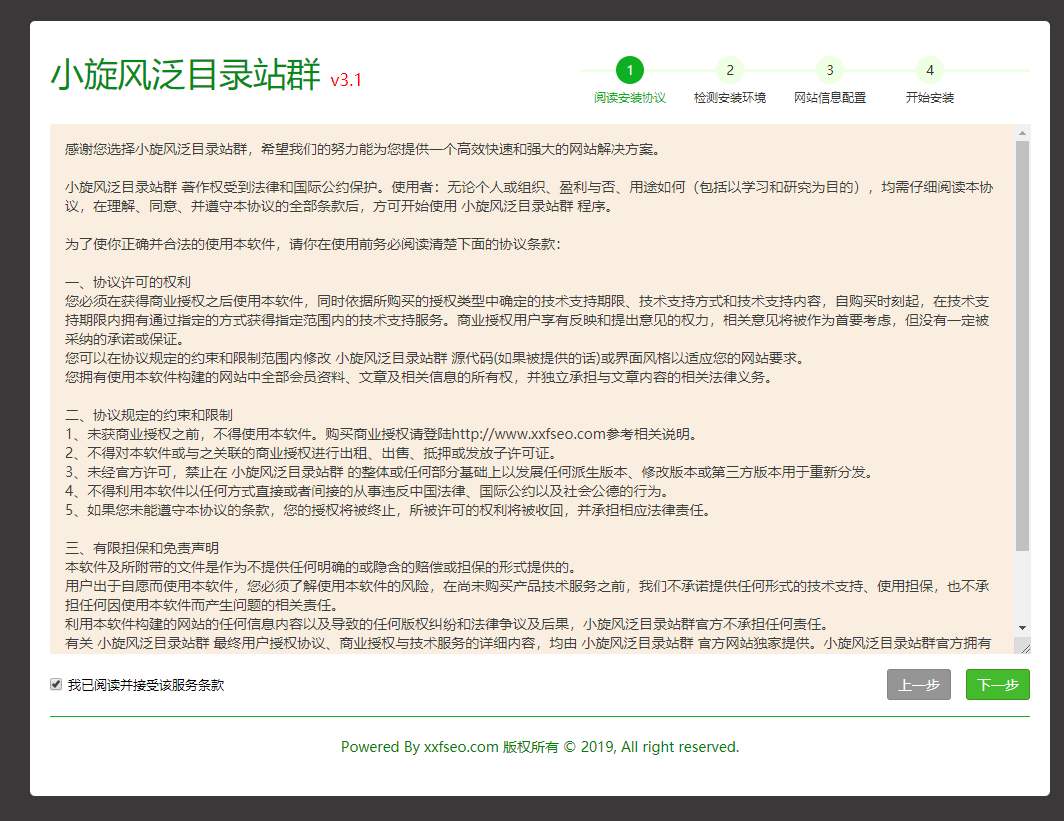Select the 开始安装 step label
1064x821 pixels.
pyautogui.click(x=930, y=98)
